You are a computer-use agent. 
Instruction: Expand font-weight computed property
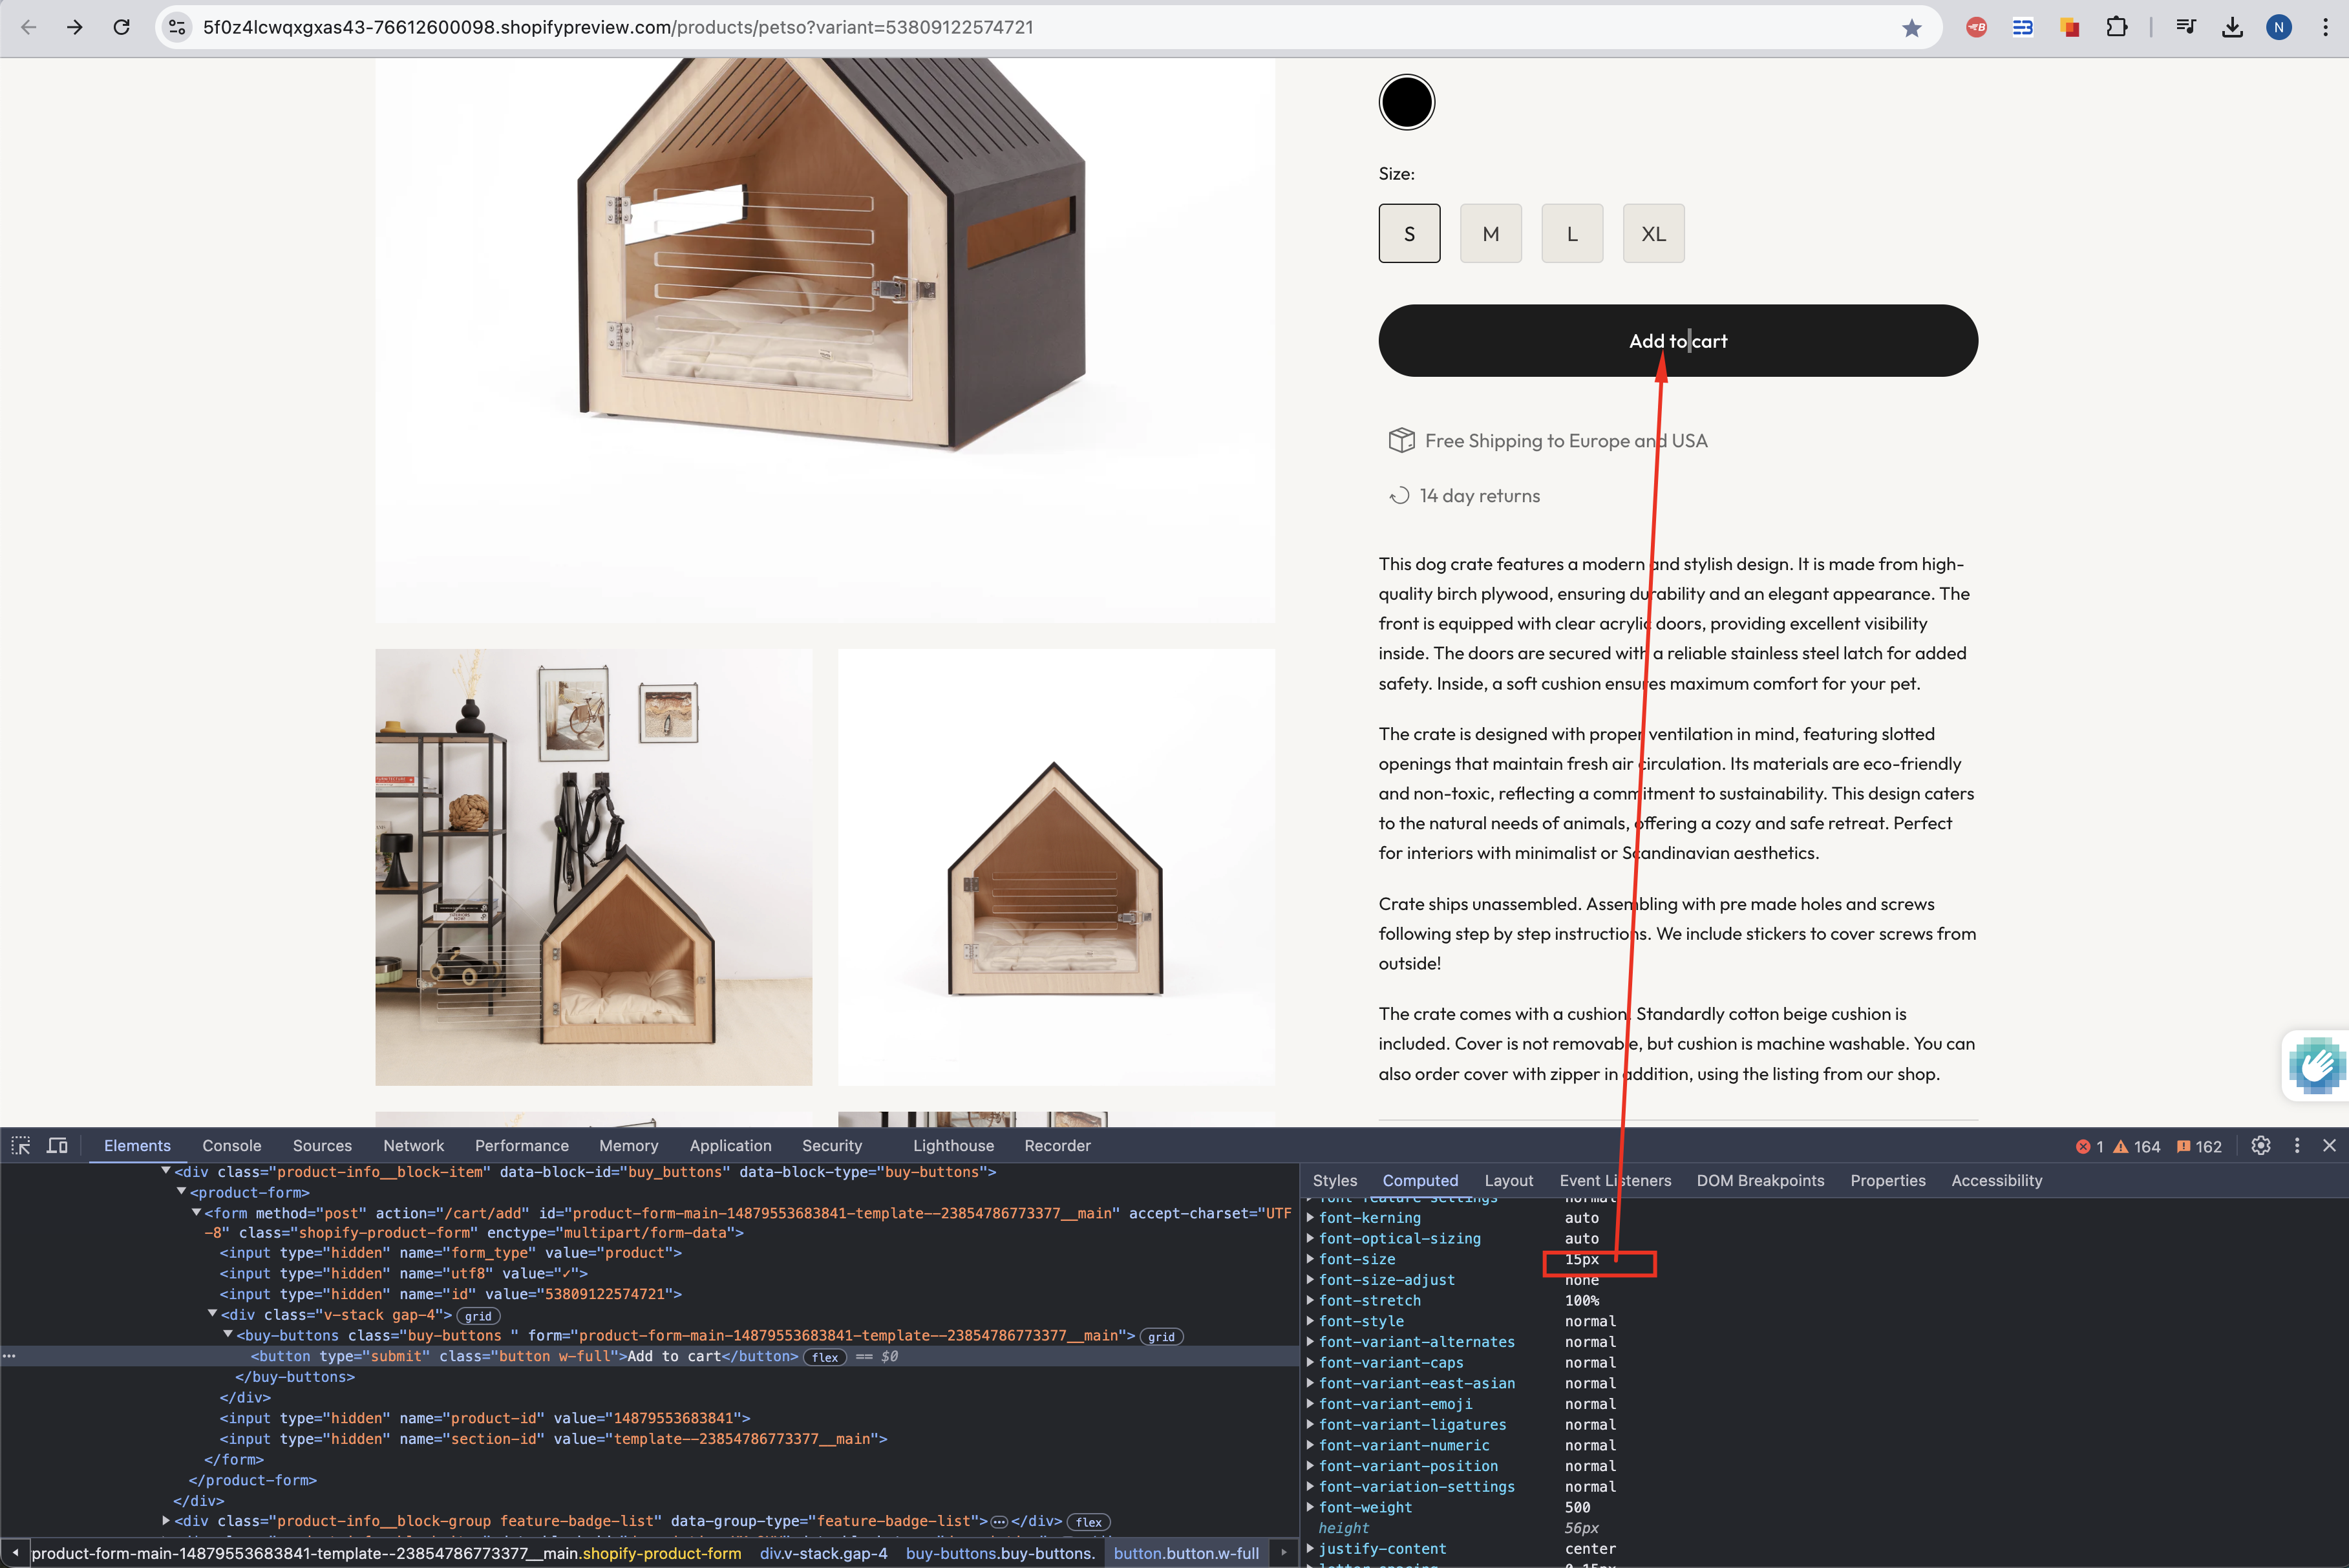point(1310,1507)
